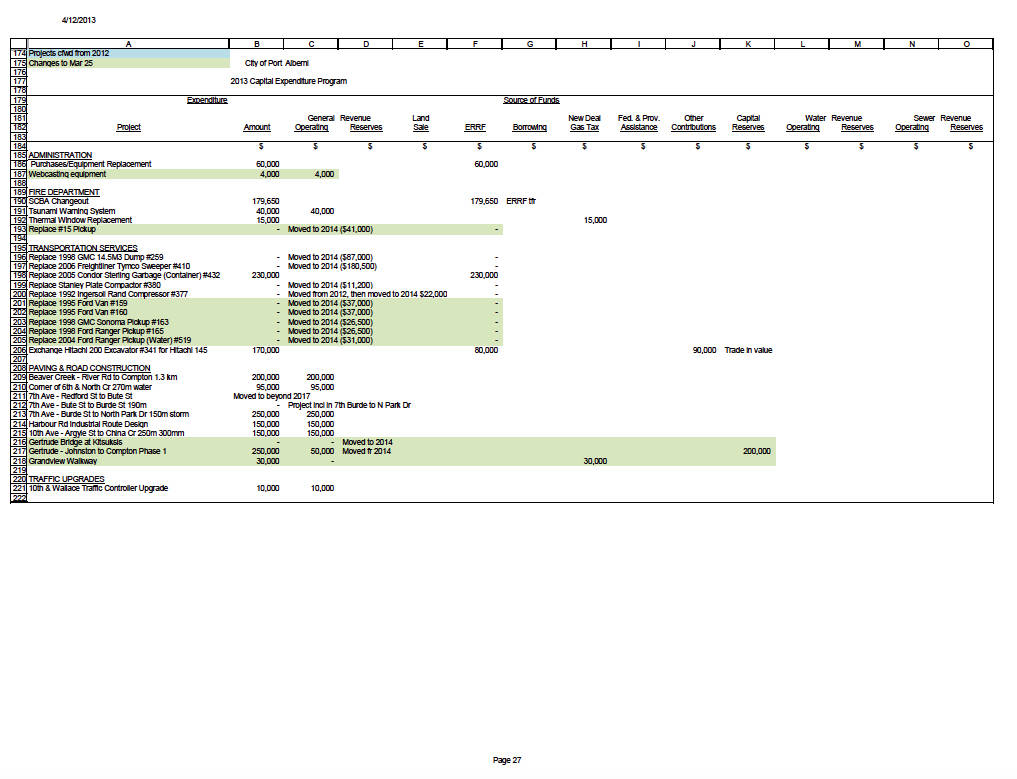Click 'Replace 2004 Ford Ranger Pickup (Water) #519'
This screenshot has height=779, width=1017.
coord(110,340)
